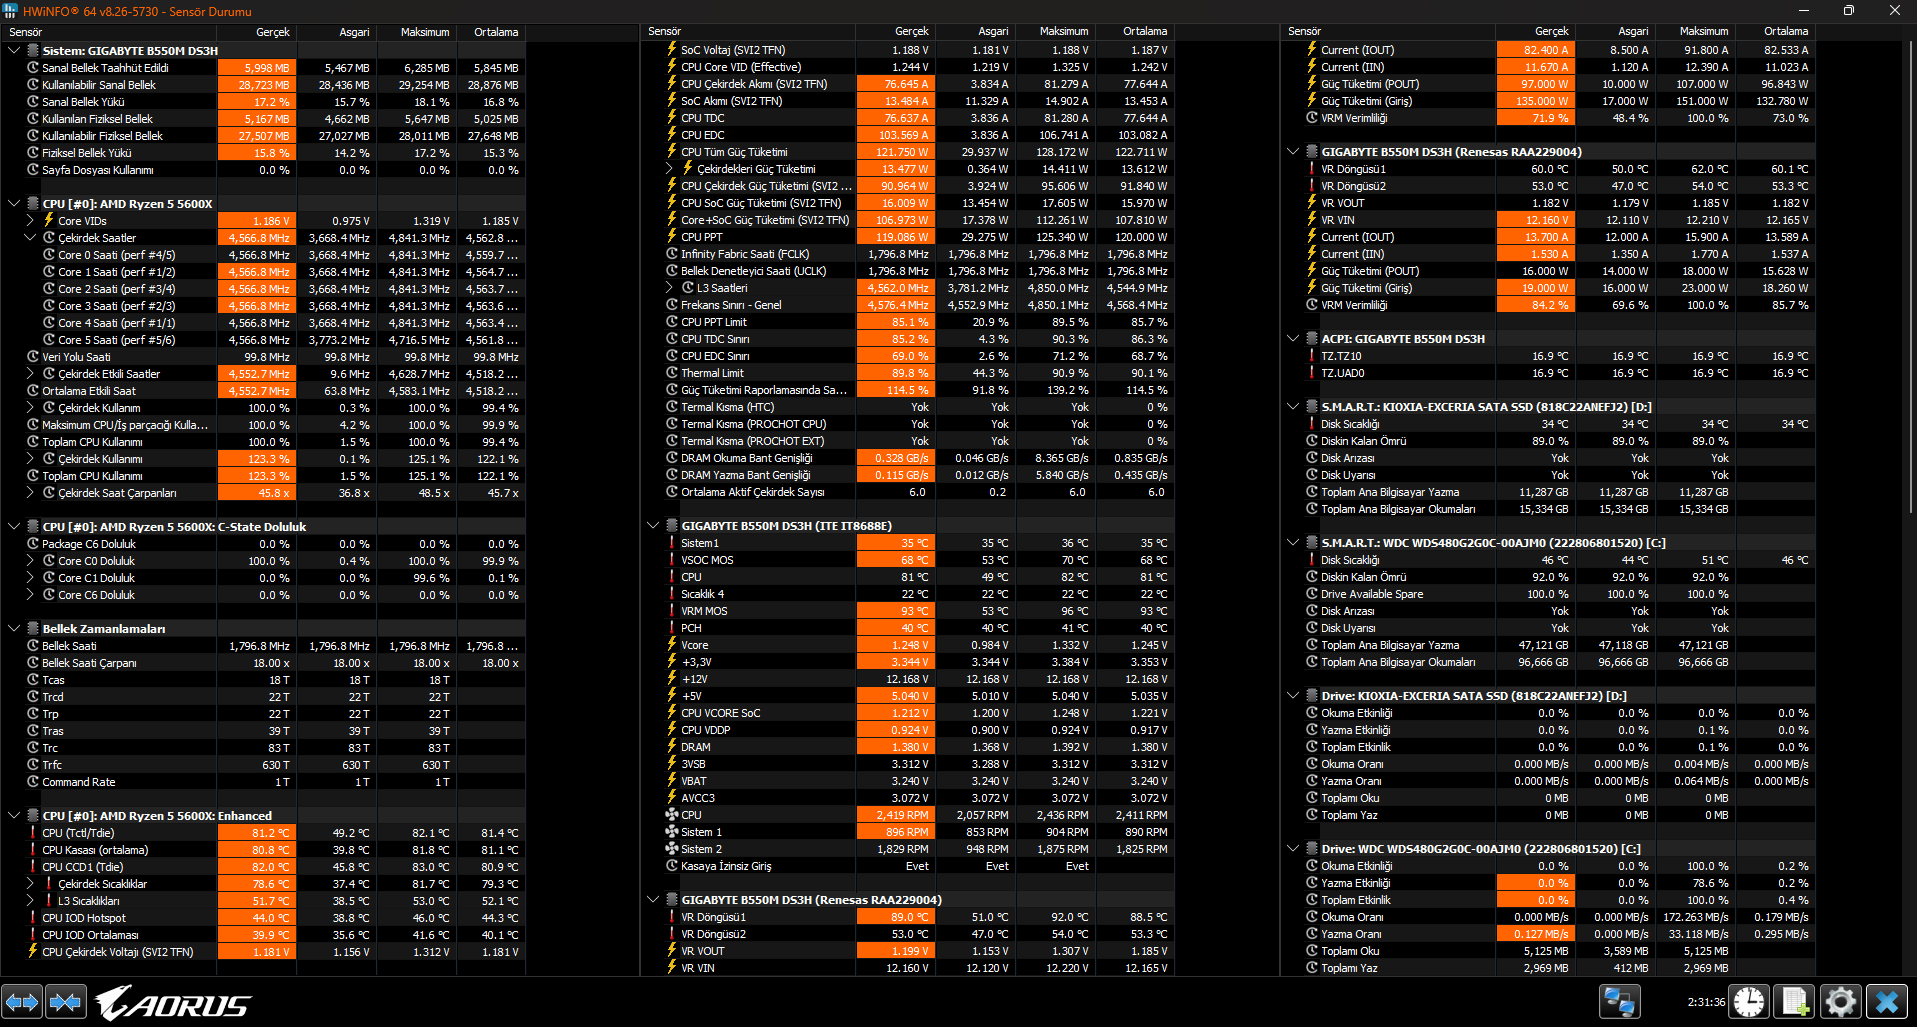Screen dimensions: 1917x1027
Task: Click the elapsed time 2:31:36 readout
Action: tap(1706, 1001)
